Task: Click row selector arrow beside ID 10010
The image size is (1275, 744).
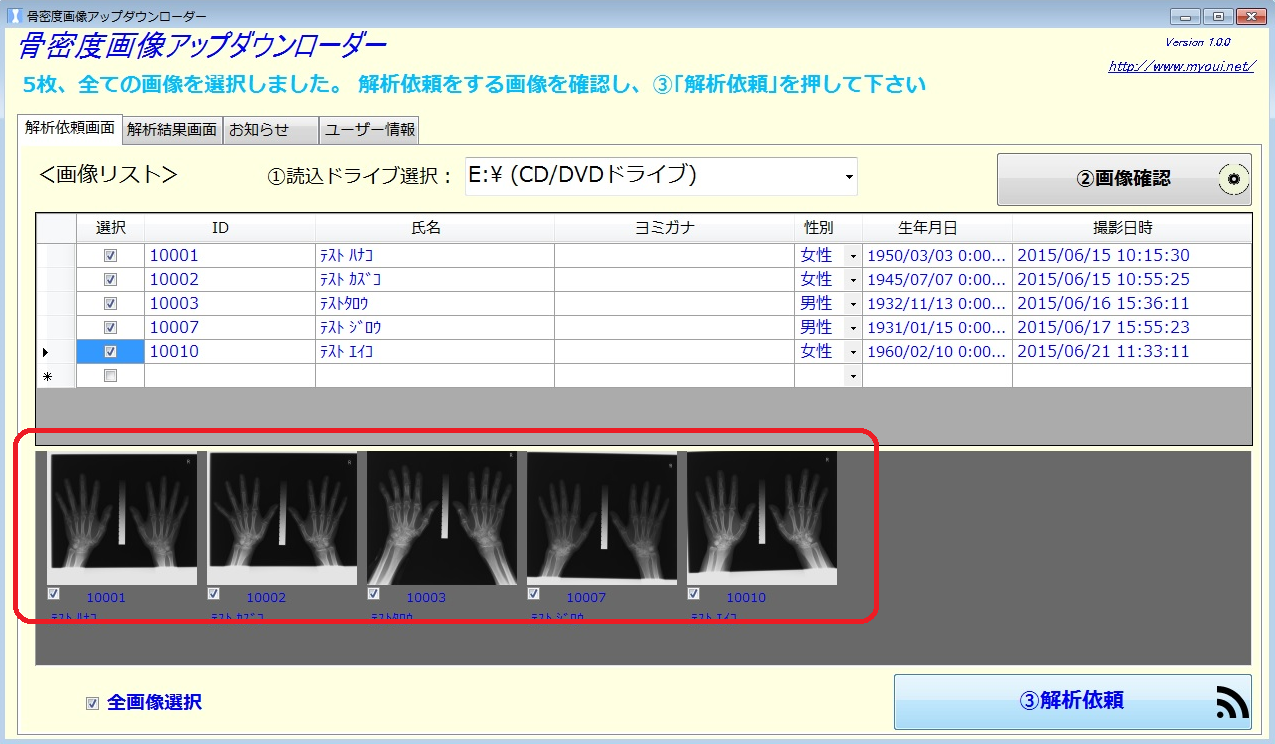Action: [x=46, y=352]
